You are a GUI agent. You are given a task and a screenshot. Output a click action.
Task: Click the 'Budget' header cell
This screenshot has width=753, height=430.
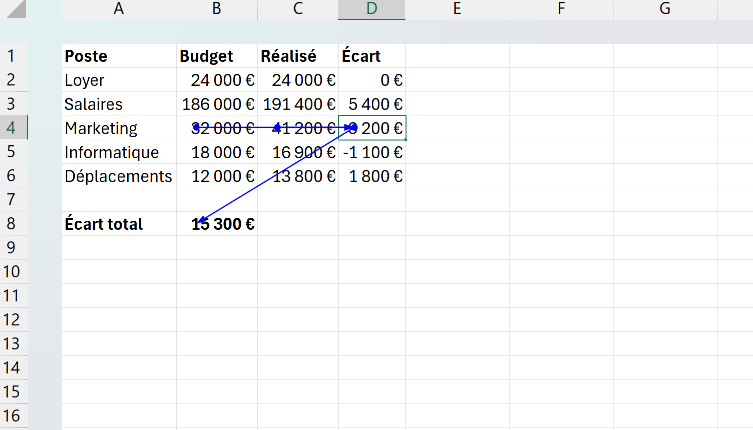click(x=217, y=56)
